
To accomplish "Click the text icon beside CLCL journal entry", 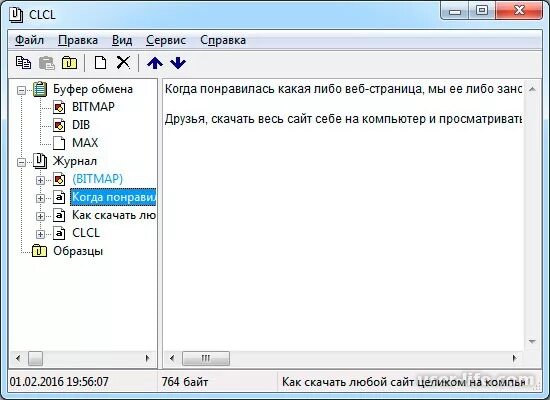I will tap(59, 233).
